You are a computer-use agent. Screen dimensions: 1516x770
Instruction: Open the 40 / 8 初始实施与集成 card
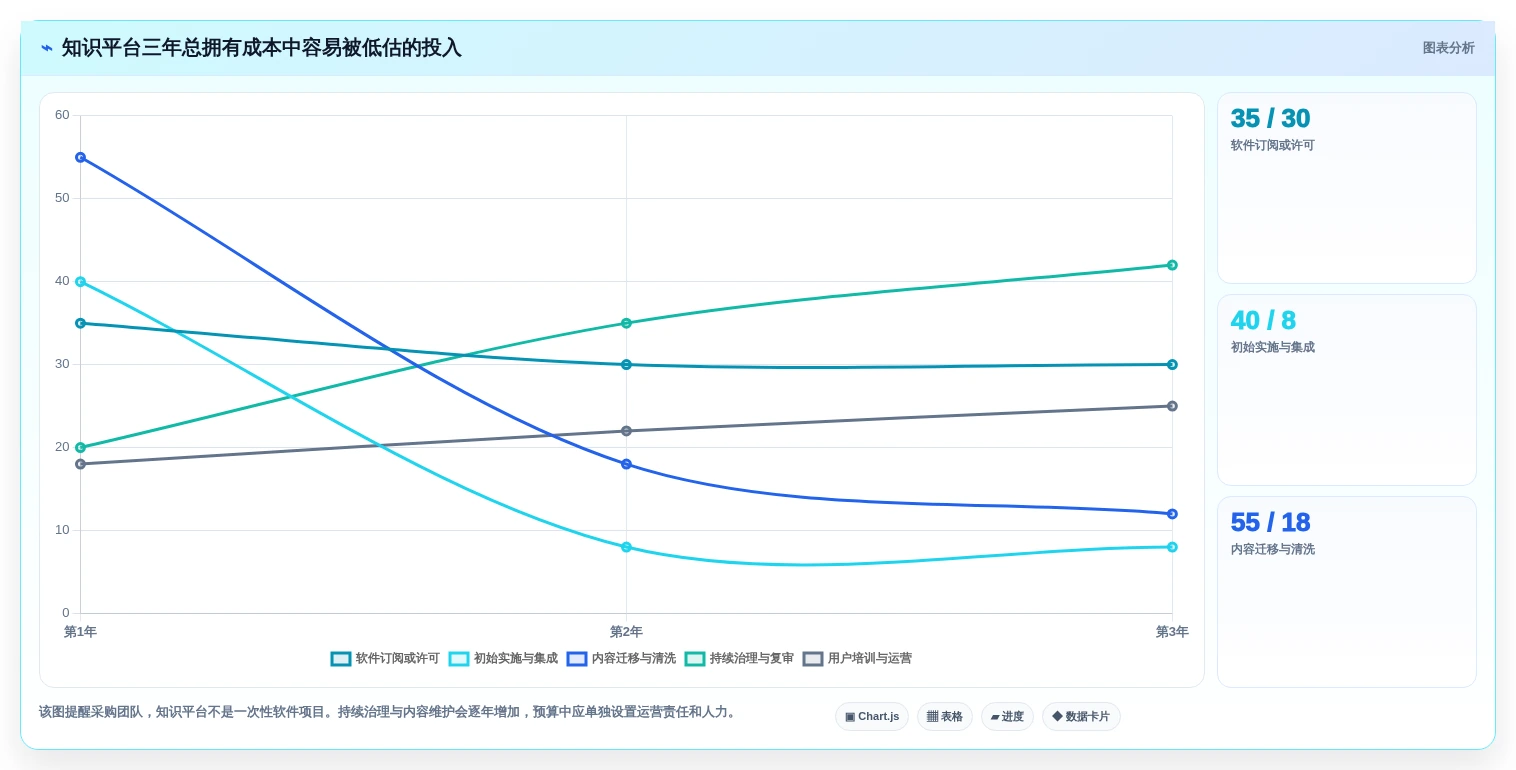point(1346,390)
